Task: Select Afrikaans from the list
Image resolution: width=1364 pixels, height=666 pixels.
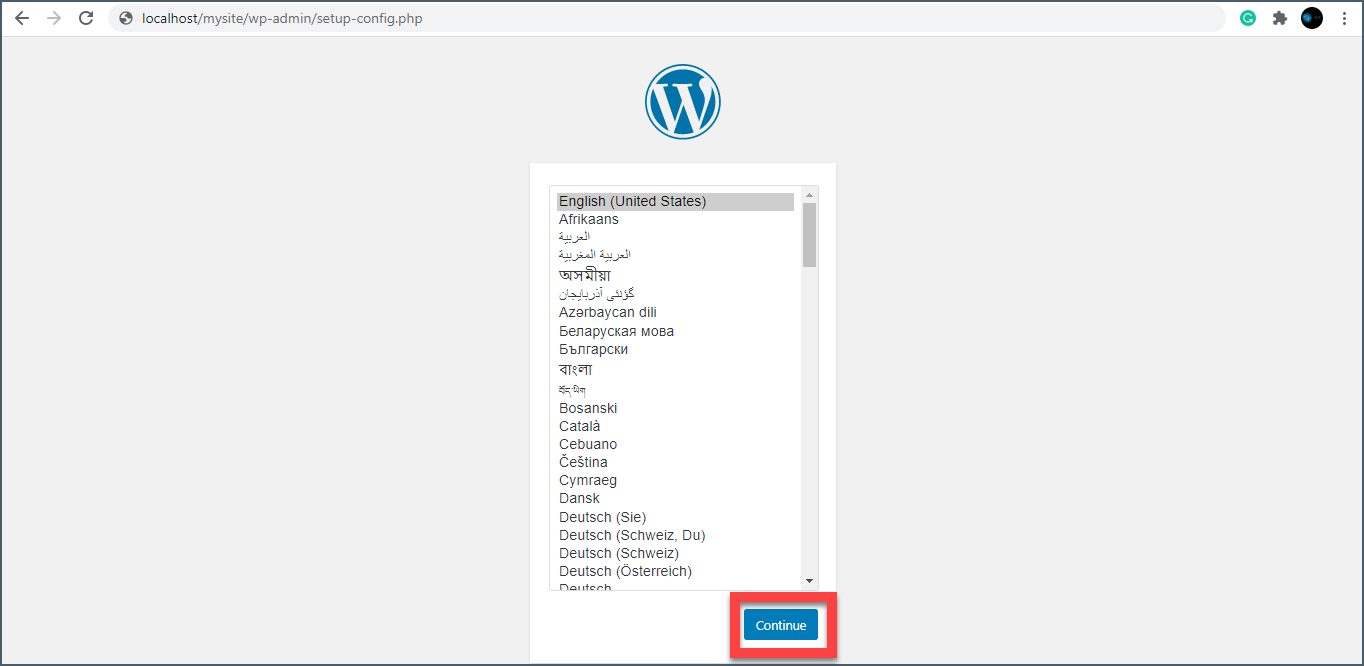Action: tap(675, 219)
